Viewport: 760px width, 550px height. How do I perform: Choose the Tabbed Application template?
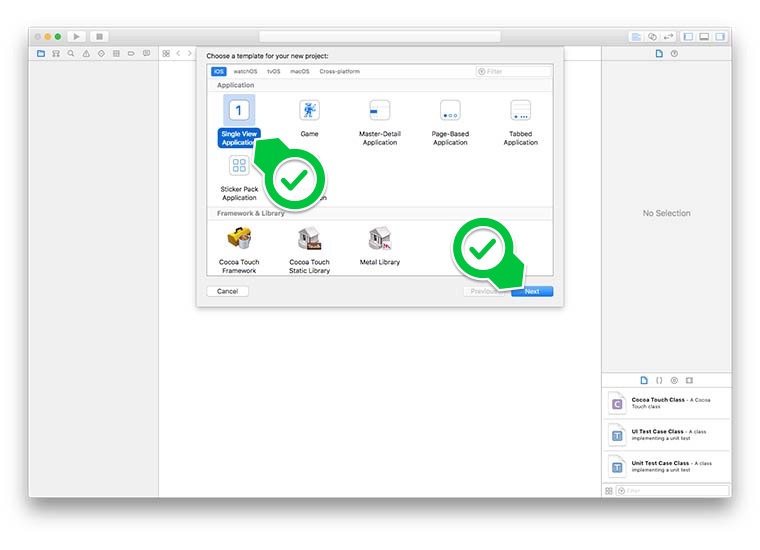pos(521,121)
